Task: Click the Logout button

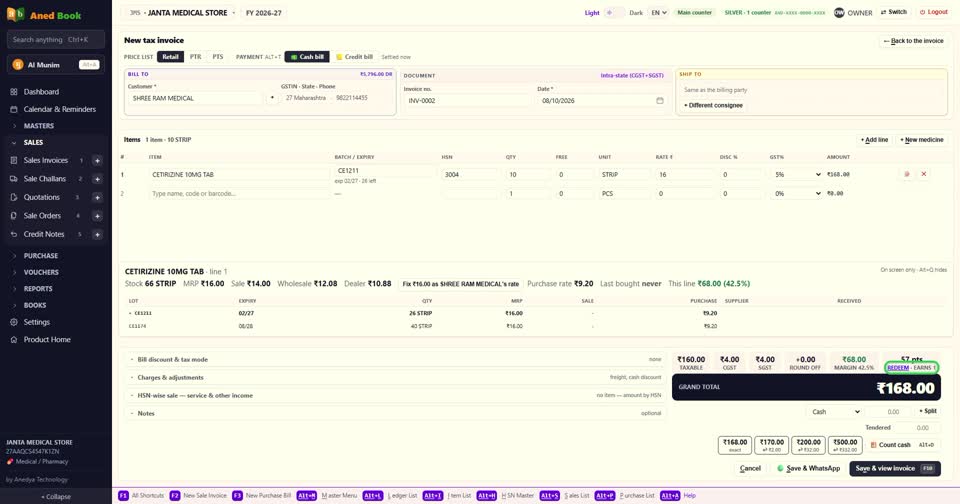Action: 933,12
